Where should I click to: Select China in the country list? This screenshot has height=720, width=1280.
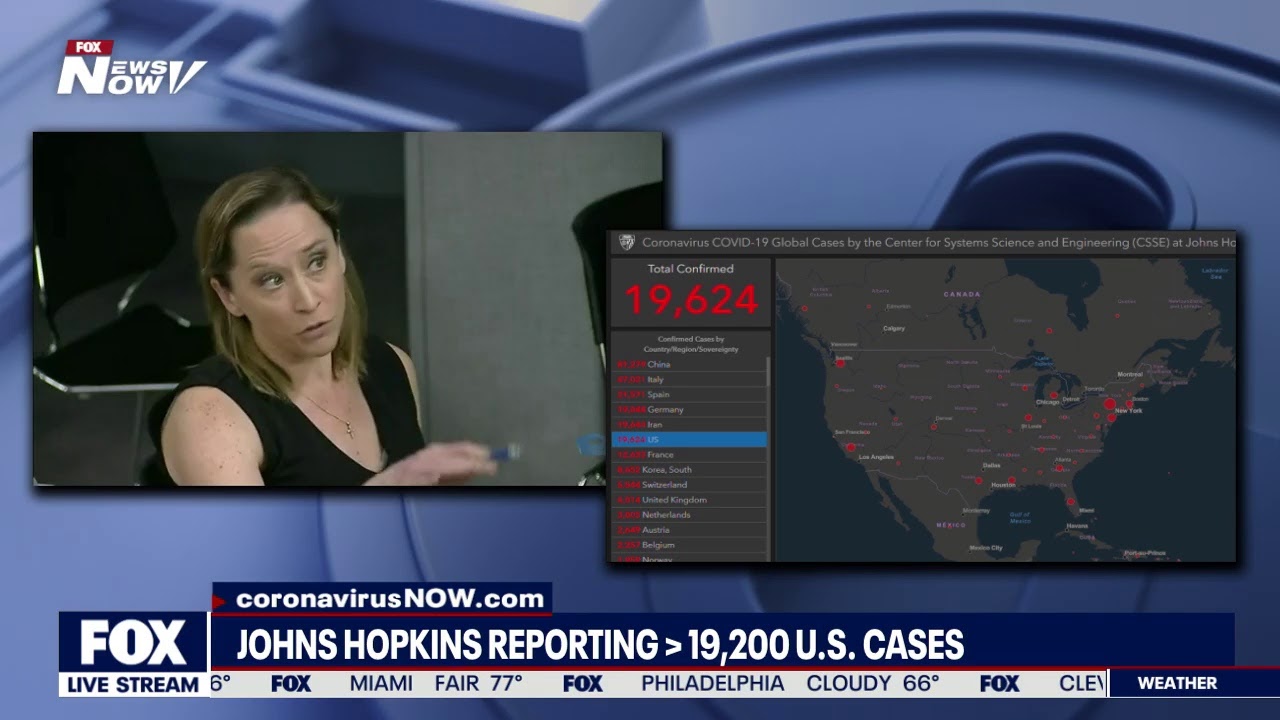(x=689, y=364)
